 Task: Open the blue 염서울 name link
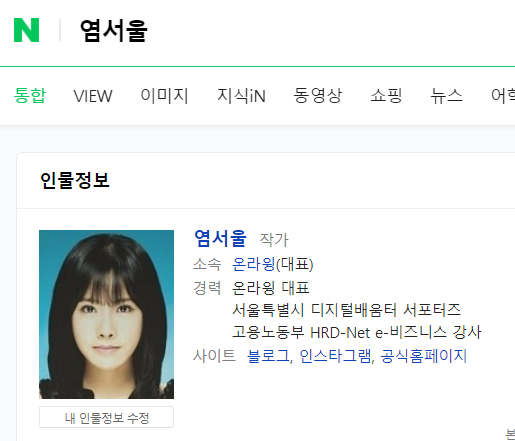220,239
